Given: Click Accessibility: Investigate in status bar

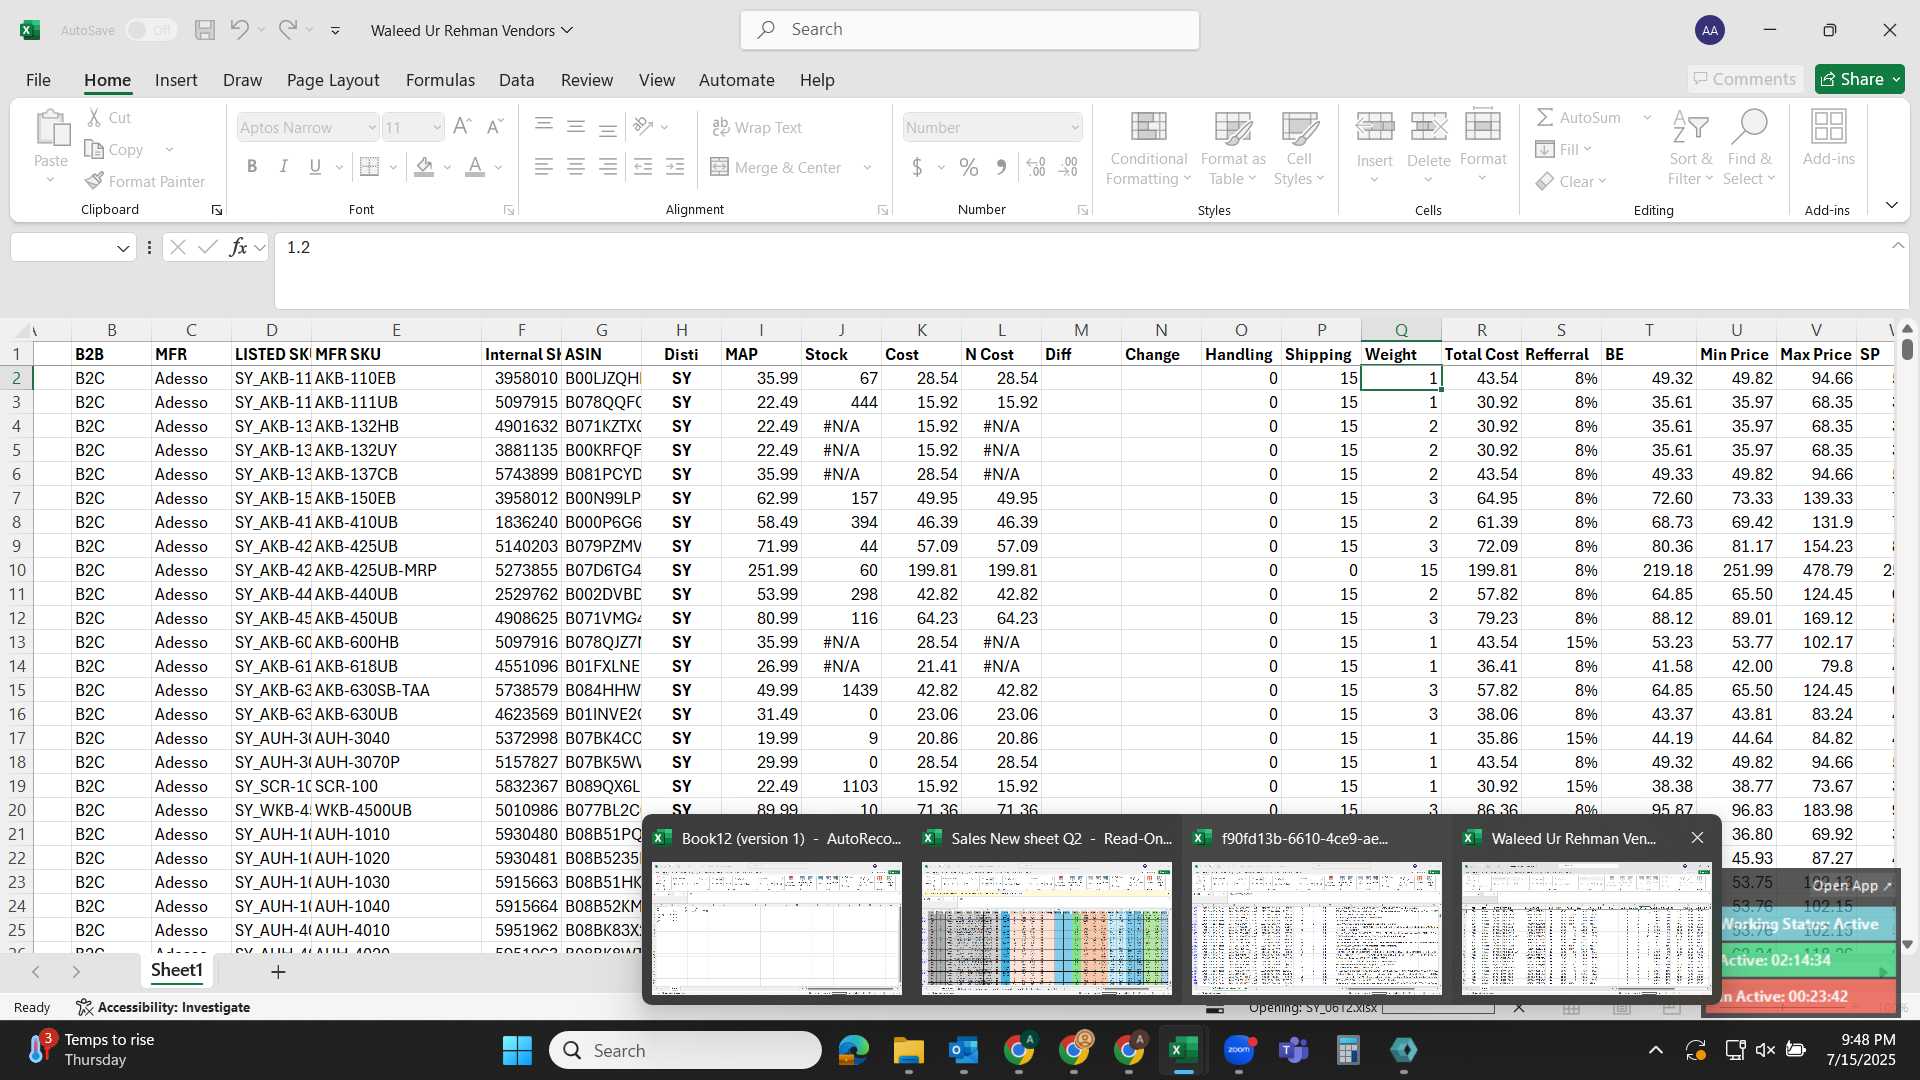Looking at the screenshot, I should [x=164, y=1007].
